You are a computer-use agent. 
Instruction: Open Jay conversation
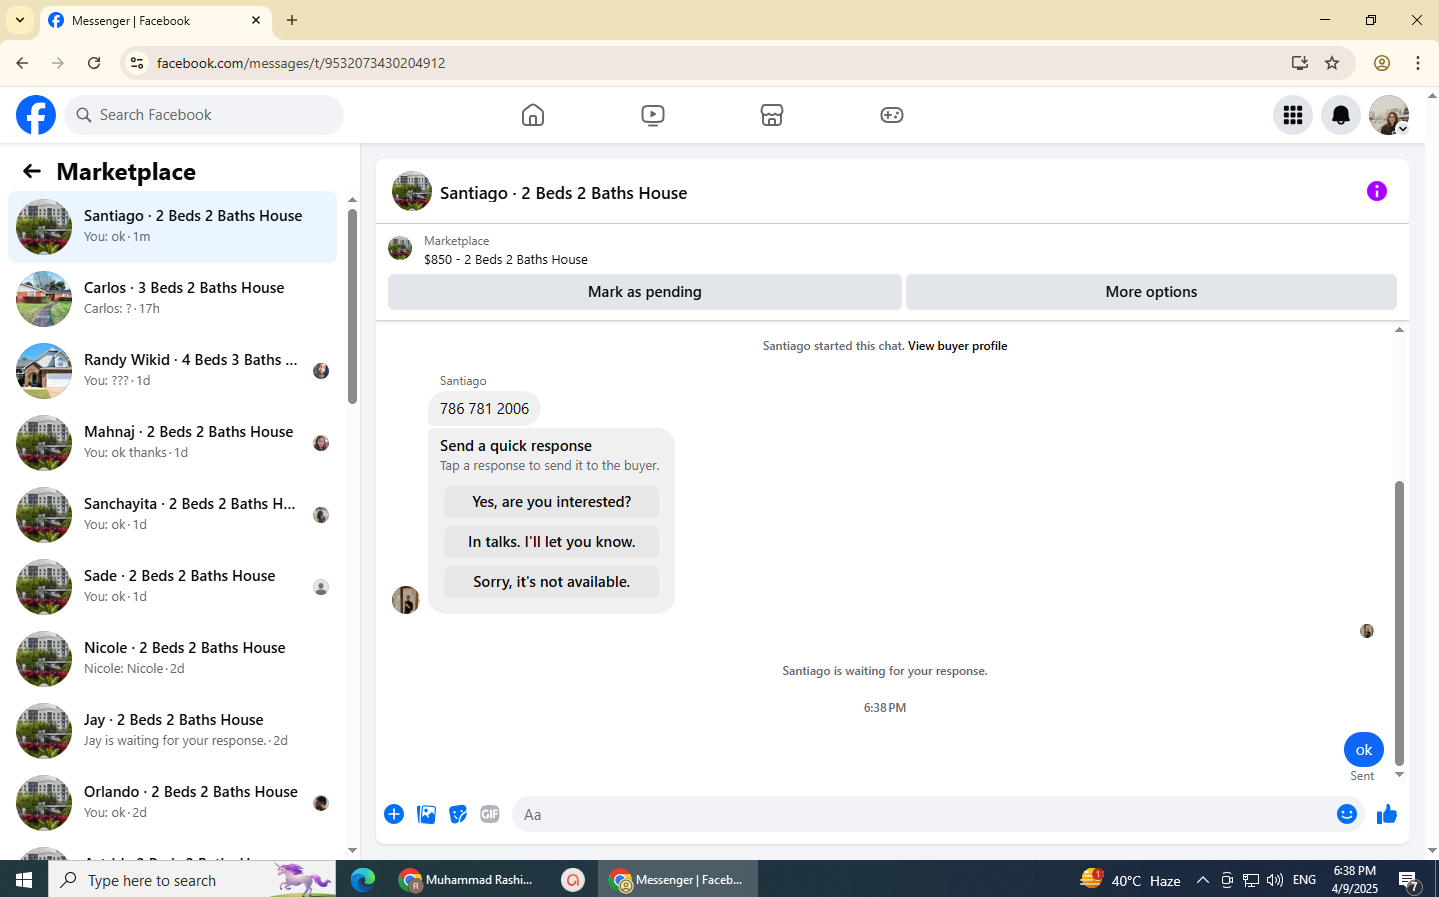[x=172, y=731]
